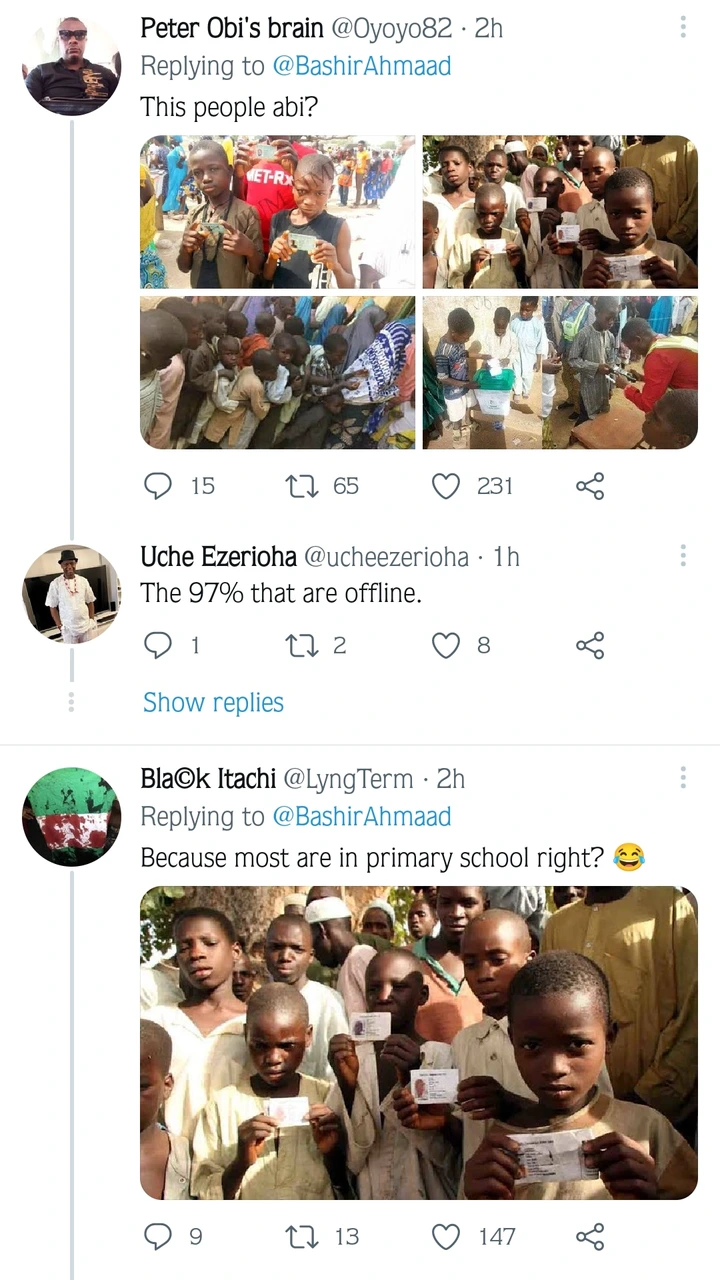Retweet Uche Ezerioha's tweet
Screen dimensions: 720x1280
(300, 645)
